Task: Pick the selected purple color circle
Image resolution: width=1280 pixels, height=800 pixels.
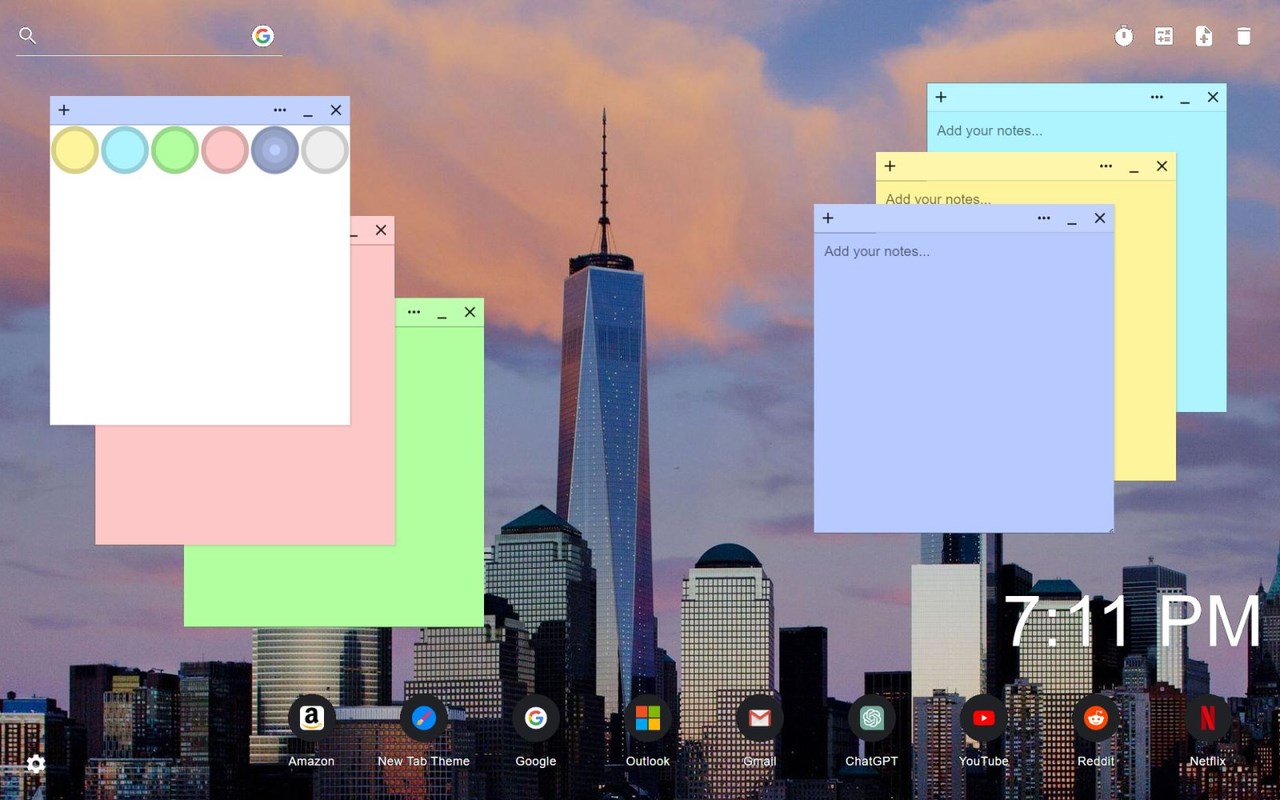Action: [275, 150]
